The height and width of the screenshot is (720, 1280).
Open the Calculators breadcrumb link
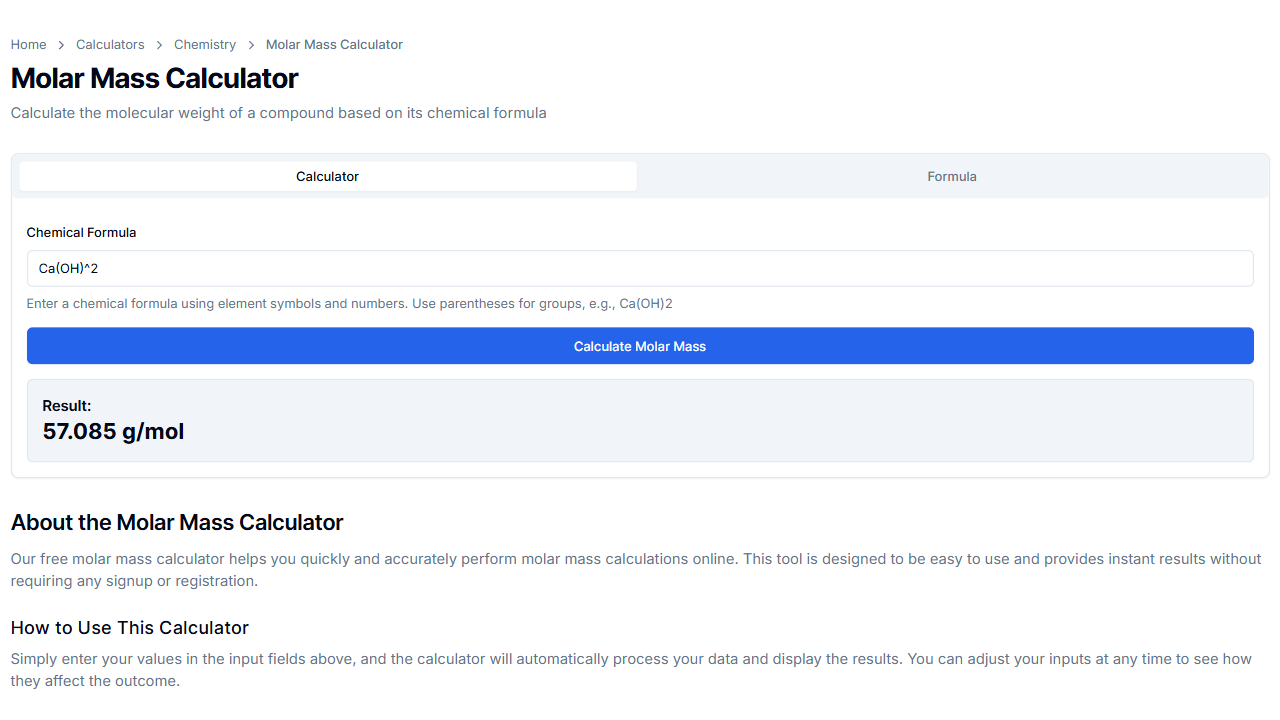(110, 45)
